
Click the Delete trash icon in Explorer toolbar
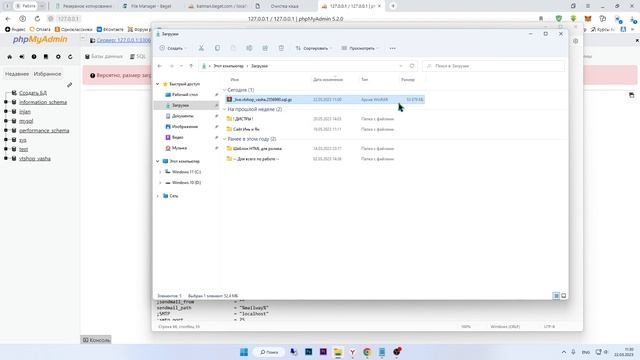pos(281,48)
